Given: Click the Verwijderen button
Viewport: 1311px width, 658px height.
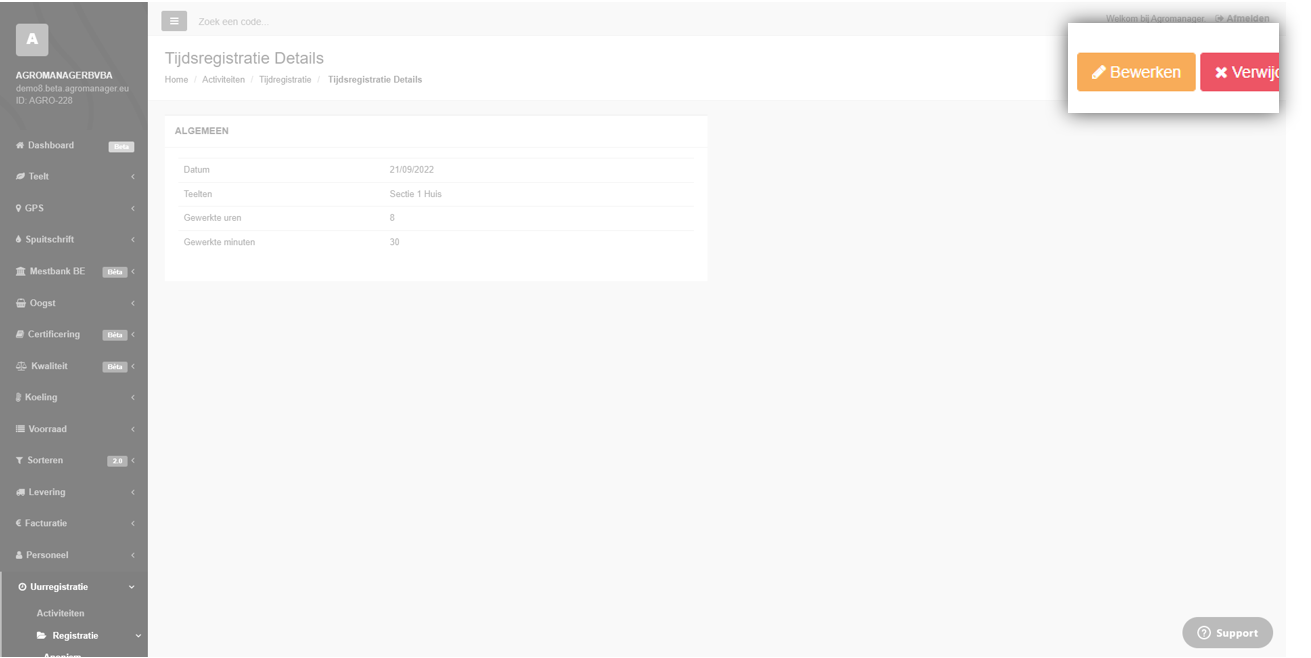Looking at the screenshot, I should (x=1240, y=72).
